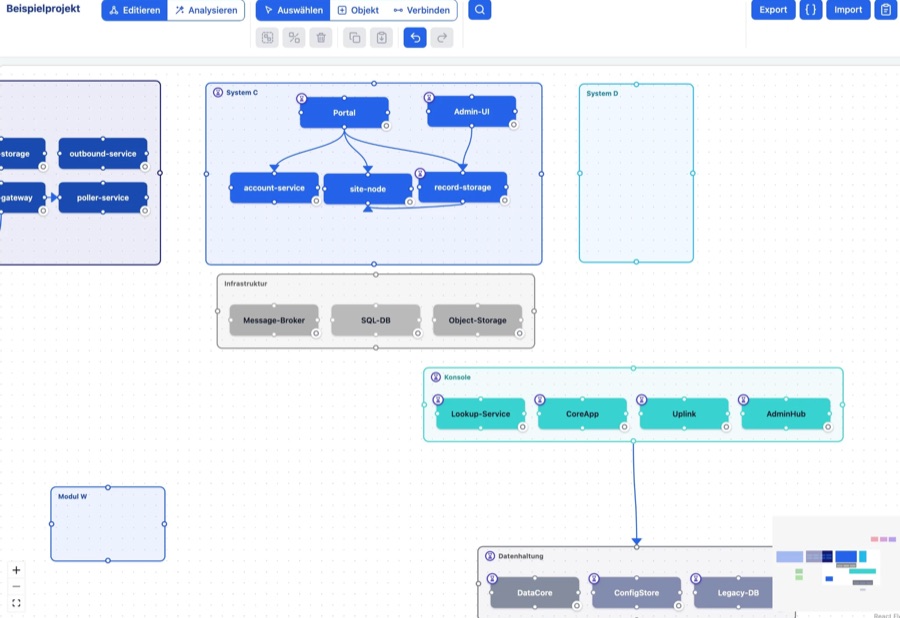Click the Import button

(848, 10)
